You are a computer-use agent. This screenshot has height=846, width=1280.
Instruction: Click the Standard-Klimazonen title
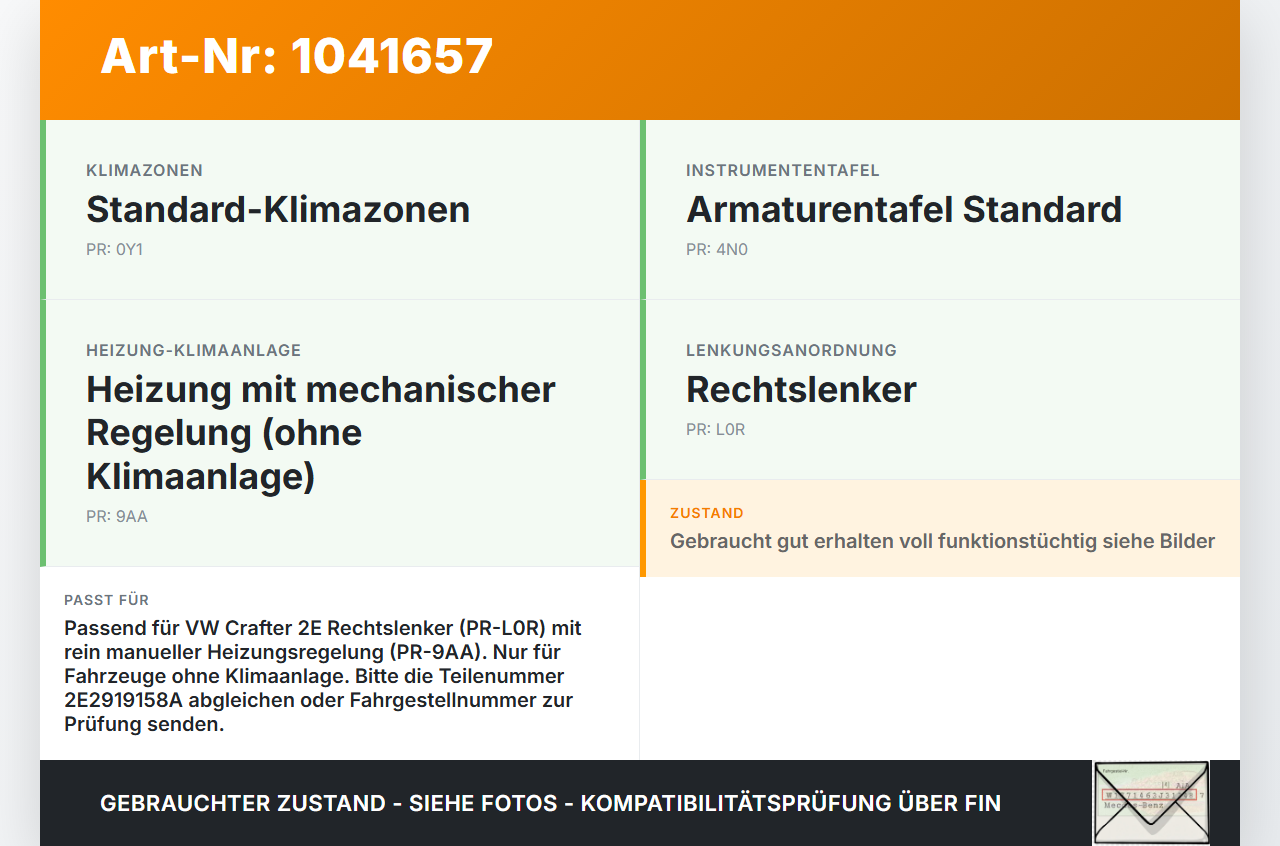278,209
